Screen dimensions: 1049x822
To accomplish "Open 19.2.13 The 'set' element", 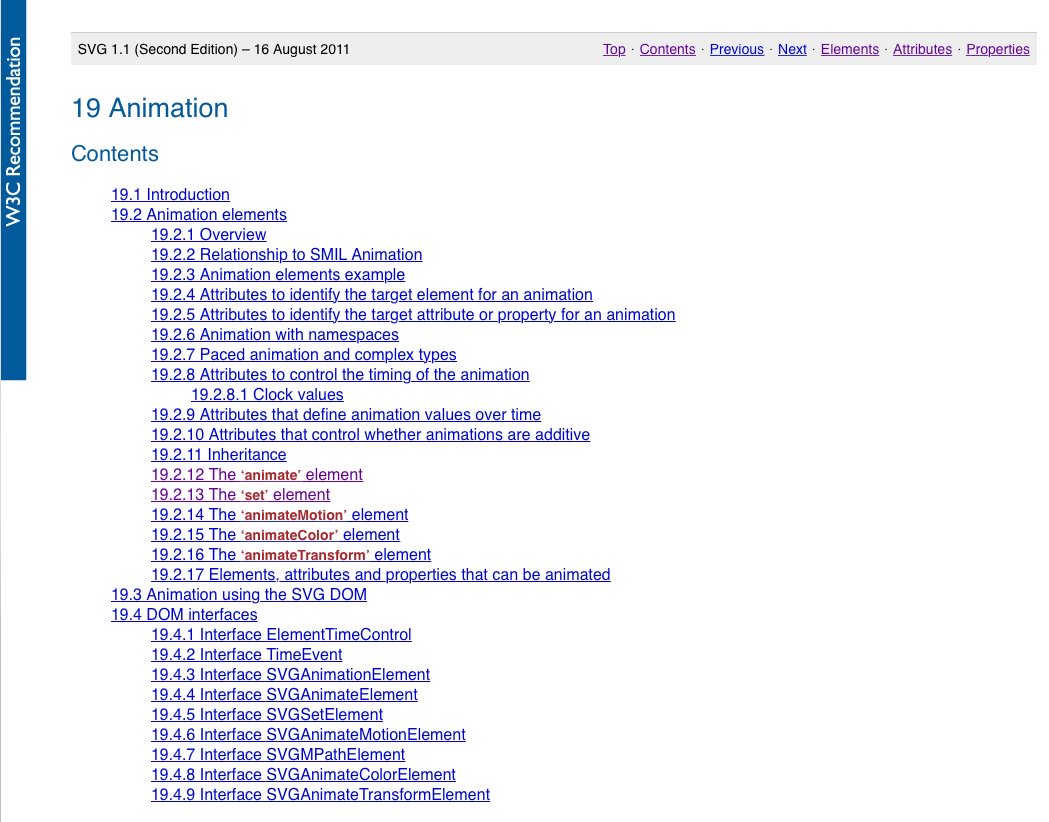I will (240, 495).
